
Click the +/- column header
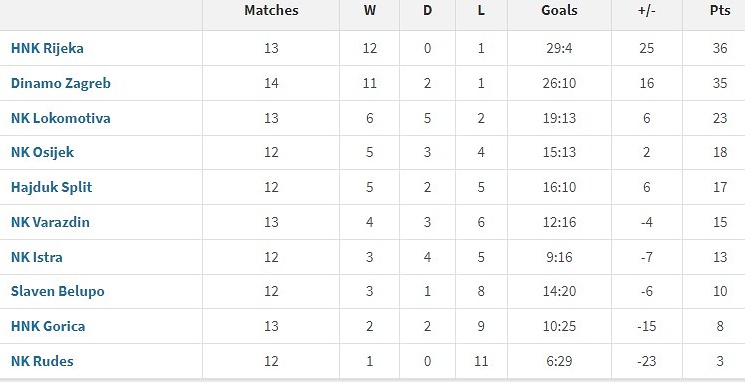click(647, 10)
